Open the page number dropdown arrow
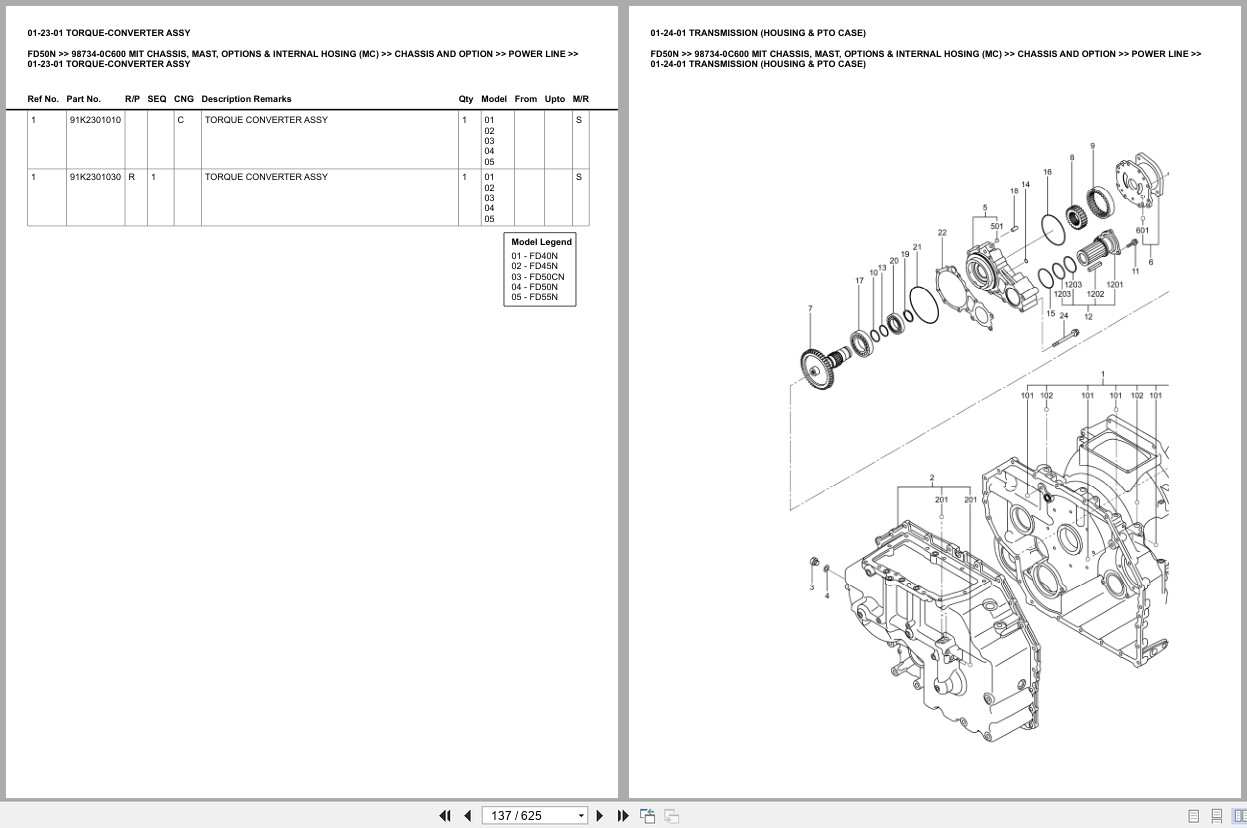 pos(581,816)
